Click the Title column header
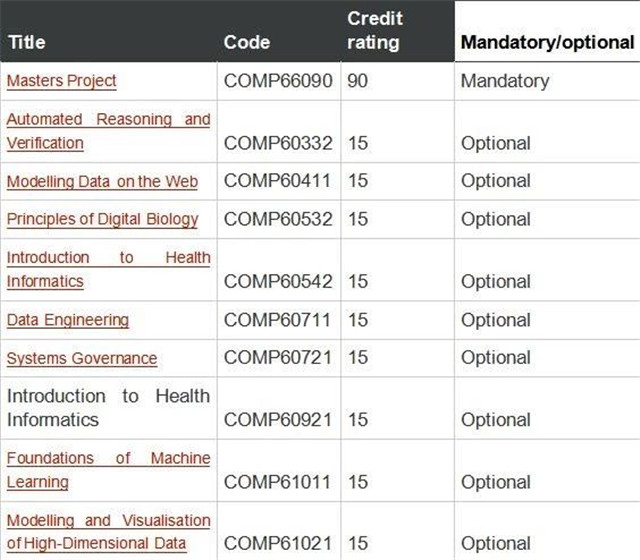Image resolution: width=640 pixels, height=560 pixels. pyautogui.click(x=27, y=42)
